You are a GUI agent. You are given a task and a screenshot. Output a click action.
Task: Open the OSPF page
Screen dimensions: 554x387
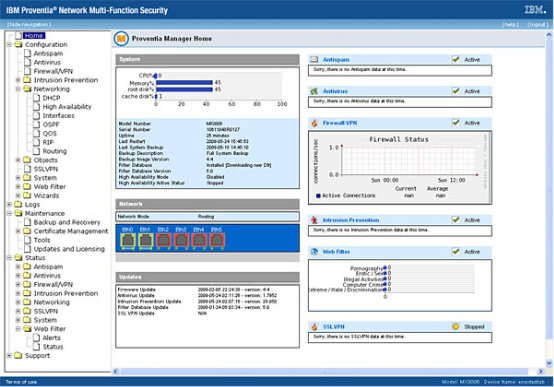(x=51, y=124)
